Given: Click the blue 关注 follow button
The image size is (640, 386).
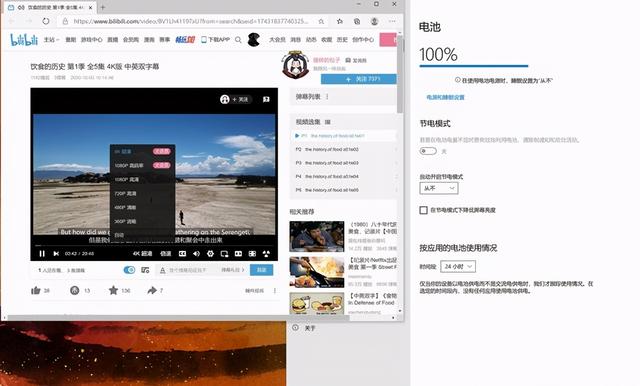Looking at the screenshot, I should [359, 79].
